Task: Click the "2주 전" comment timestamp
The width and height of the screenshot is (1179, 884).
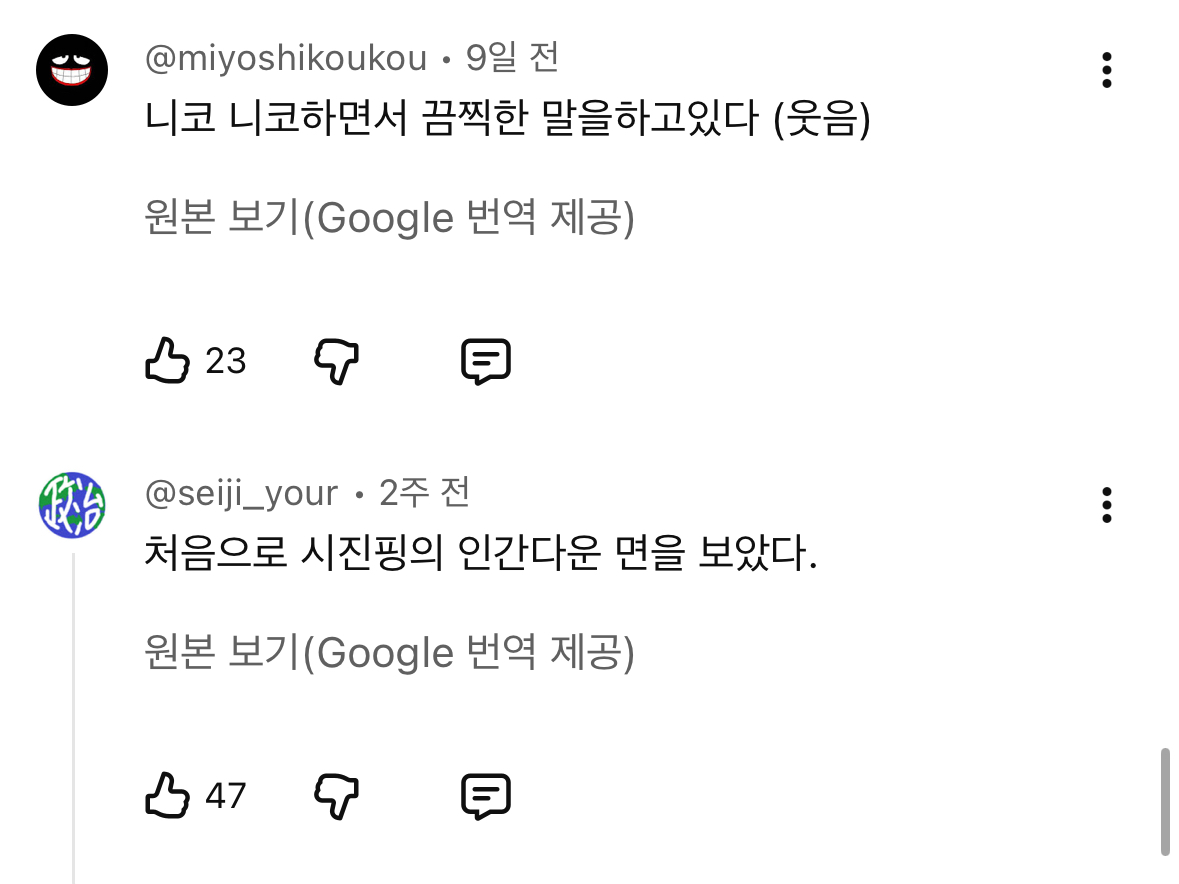Action: pyautogui.click(x=424, y=493)
